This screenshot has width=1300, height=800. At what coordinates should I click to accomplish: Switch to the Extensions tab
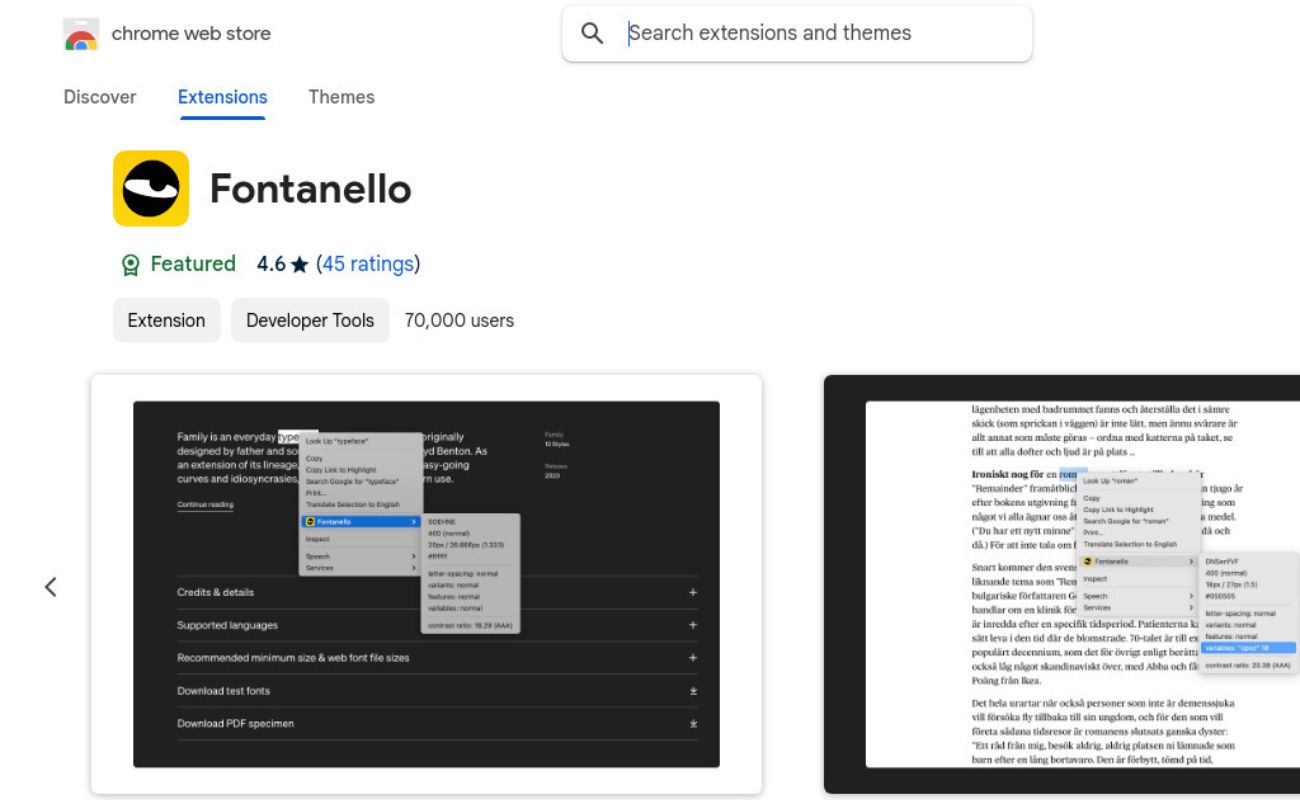(223, 97)
